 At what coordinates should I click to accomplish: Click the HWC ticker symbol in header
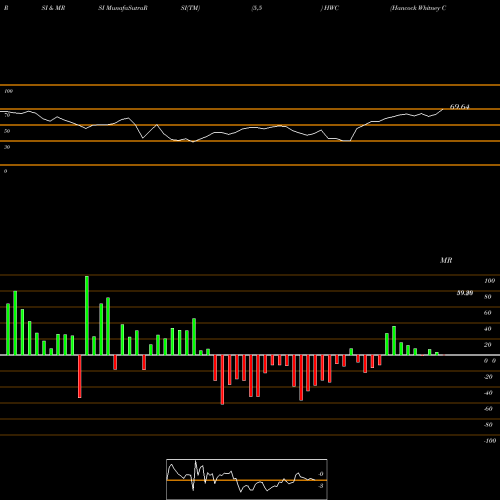(330, 8)
